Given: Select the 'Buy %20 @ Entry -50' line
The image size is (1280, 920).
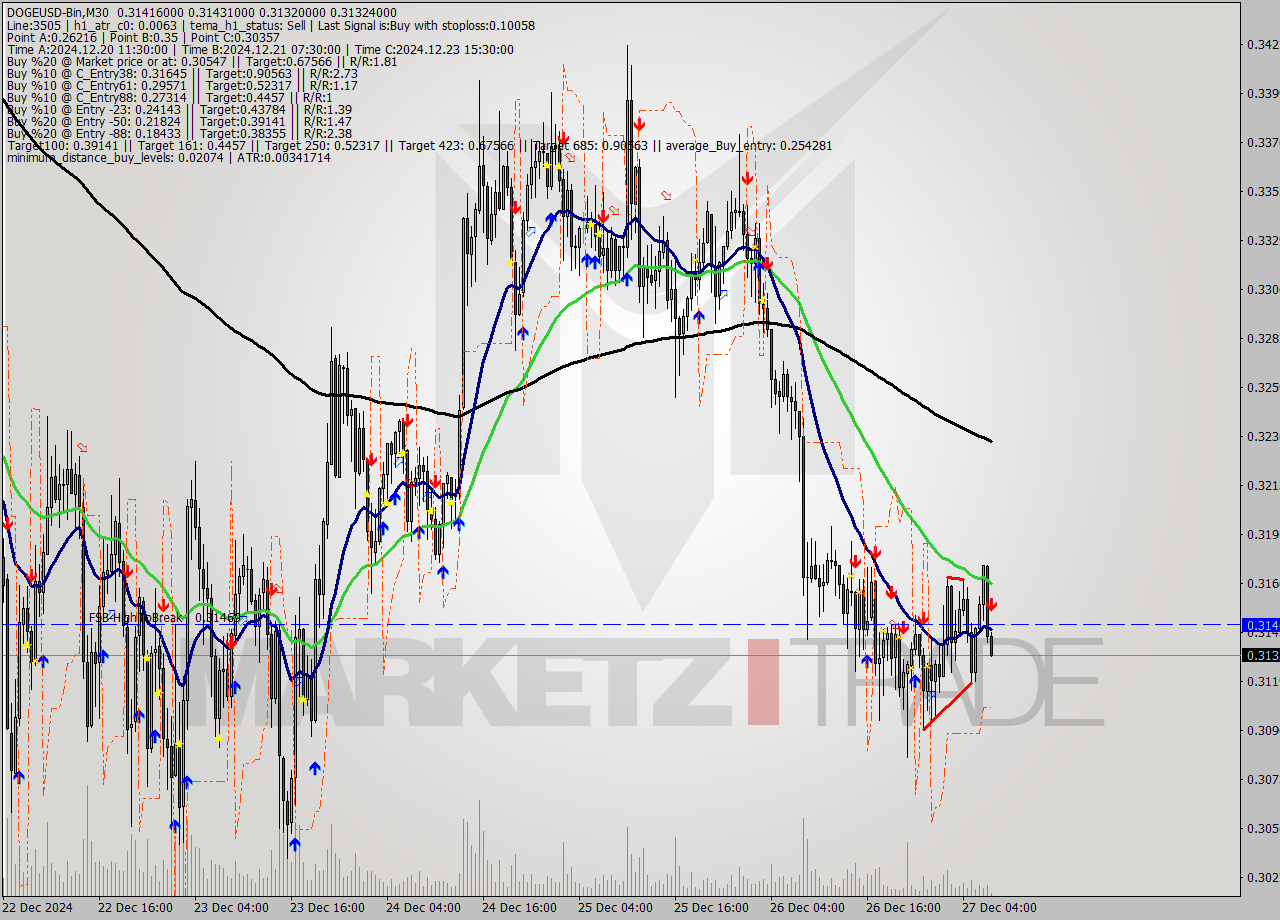Looking at the screenshot, I should pyautogui.click(x=179, y=121).
